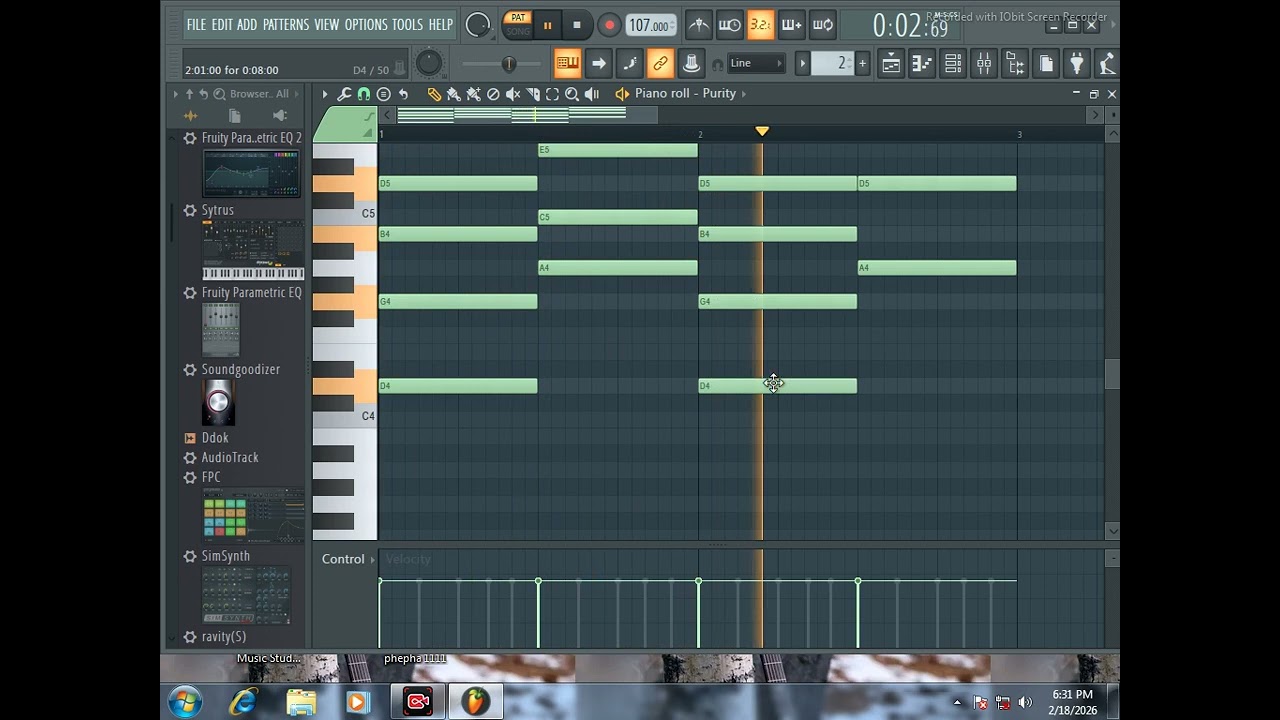1280x720 pixels.
Task: Select the Zoom magnifier tool
Action: (x=572, y=94)
